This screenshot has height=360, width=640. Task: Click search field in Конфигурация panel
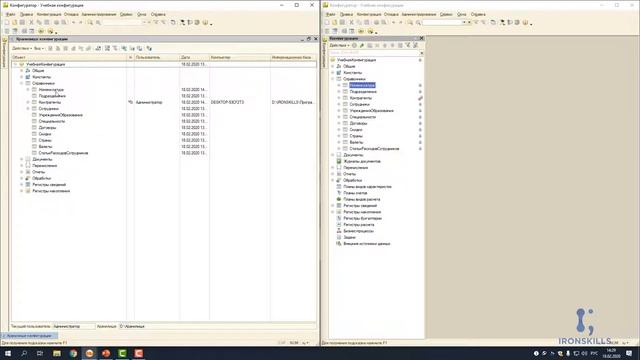coord(374,53)
